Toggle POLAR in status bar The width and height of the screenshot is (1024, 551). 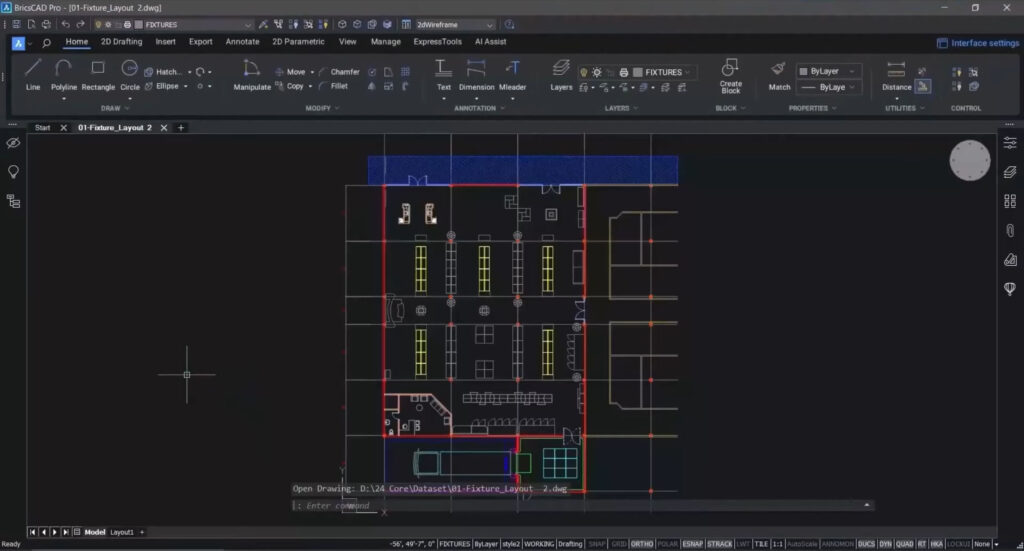(667, 544)
